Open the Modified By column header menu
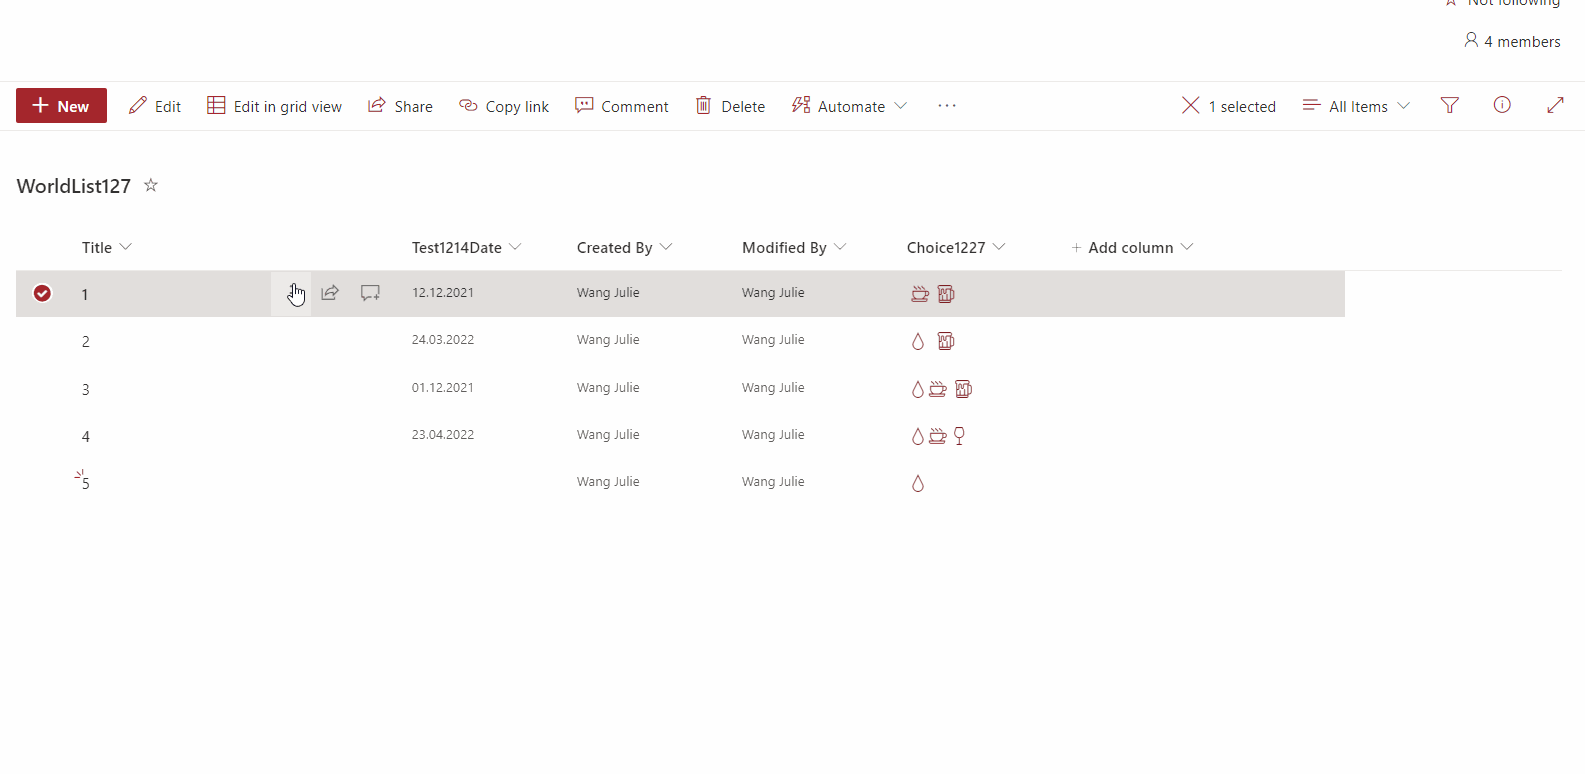 click(x=794, y=247)
